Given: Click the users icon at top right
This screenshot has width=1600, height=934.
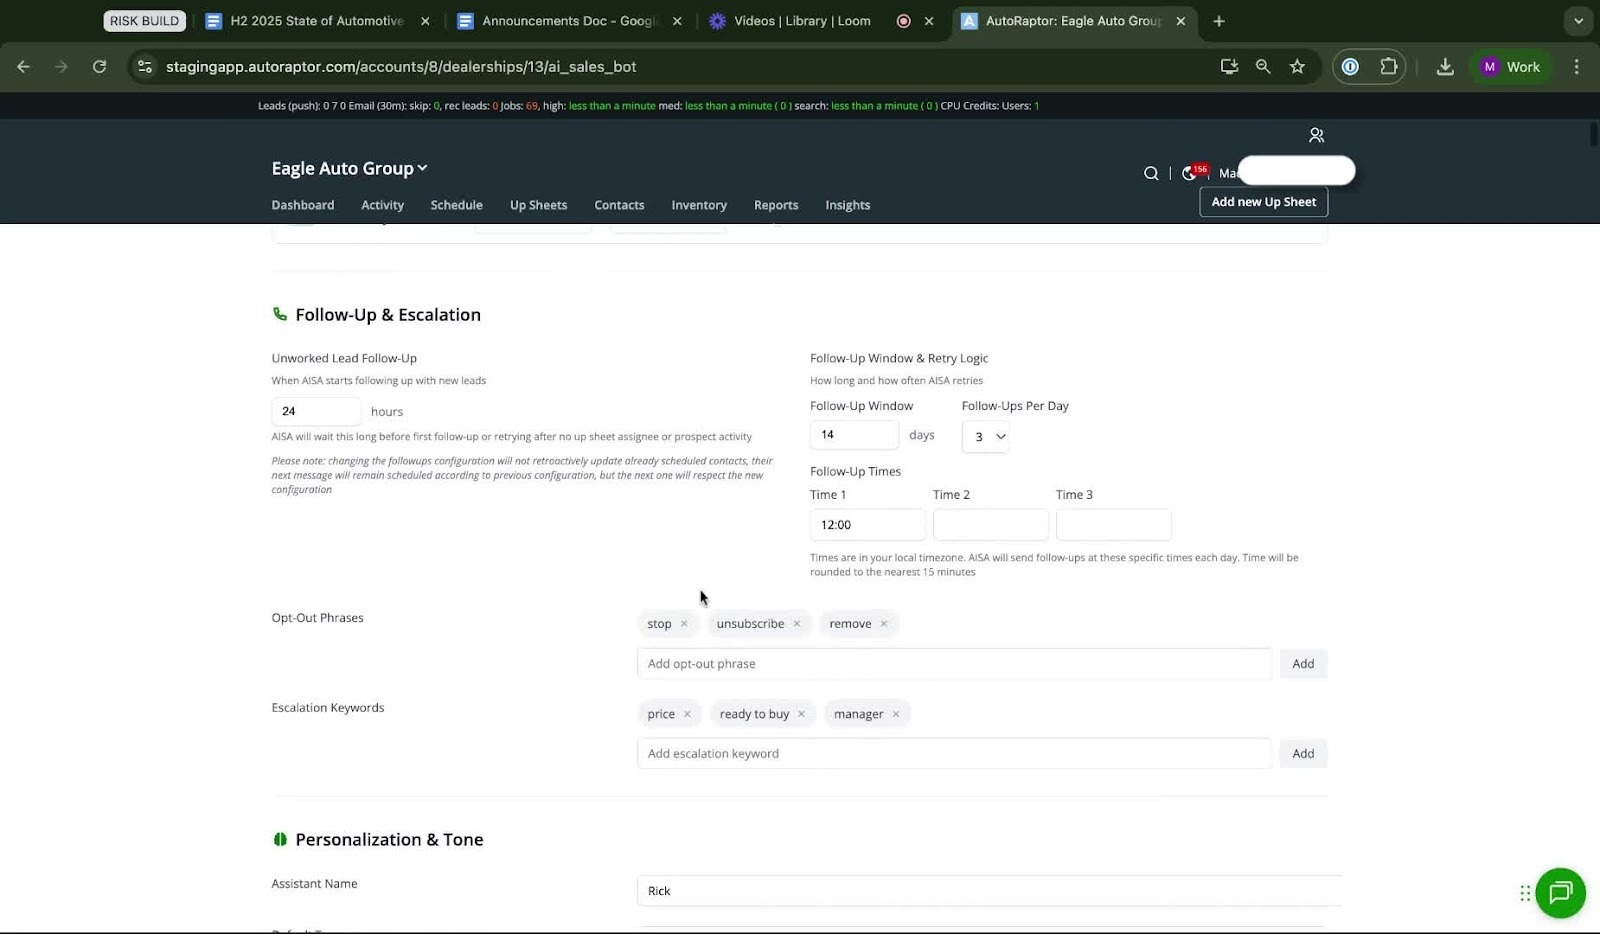Looking at the screenshot, I should point(1316,135).
